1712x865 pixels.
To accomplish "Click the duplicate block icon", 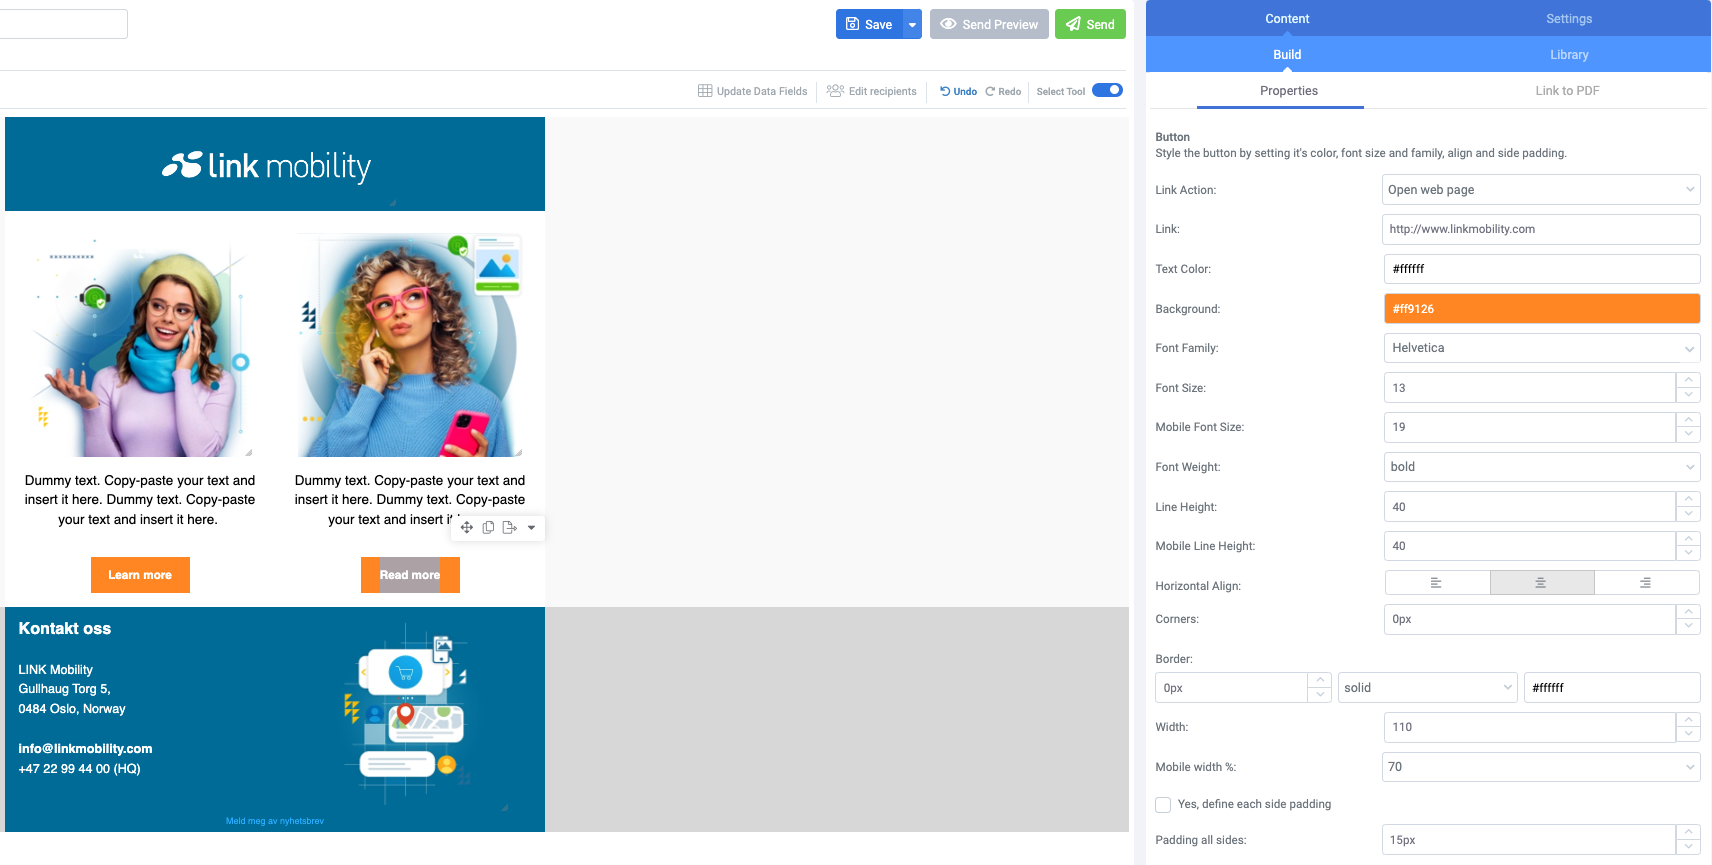I will click(x=488, y=527).
